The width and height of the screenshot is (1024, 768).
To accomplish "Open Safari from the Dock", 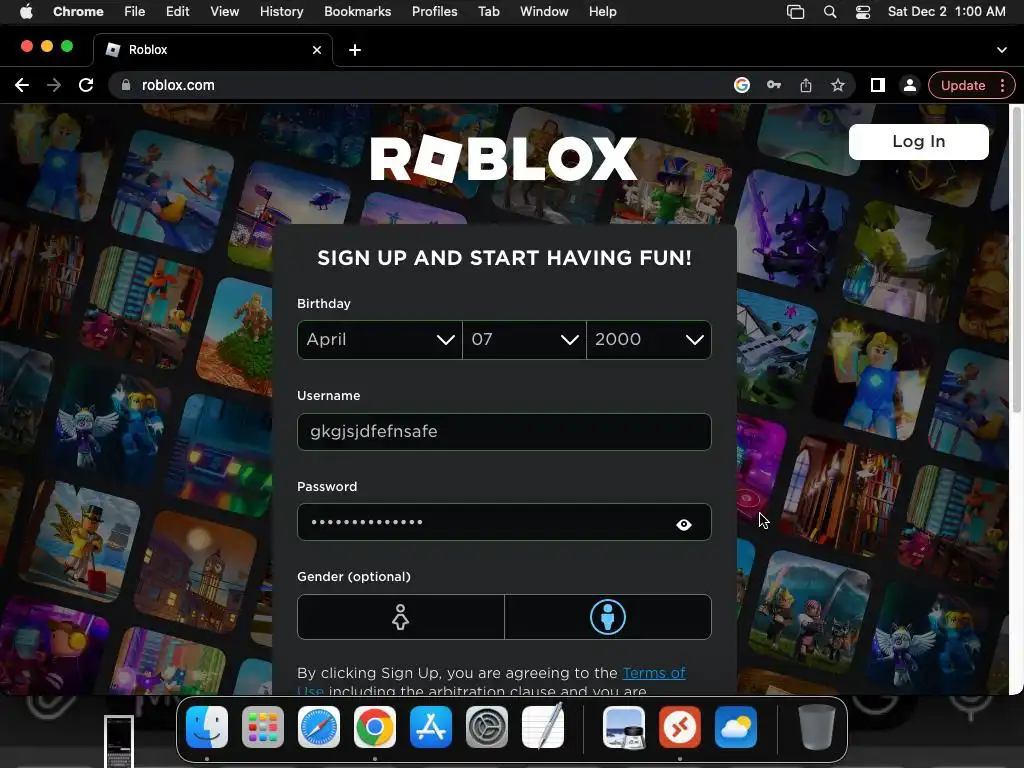I will click(x=319, y=727).
